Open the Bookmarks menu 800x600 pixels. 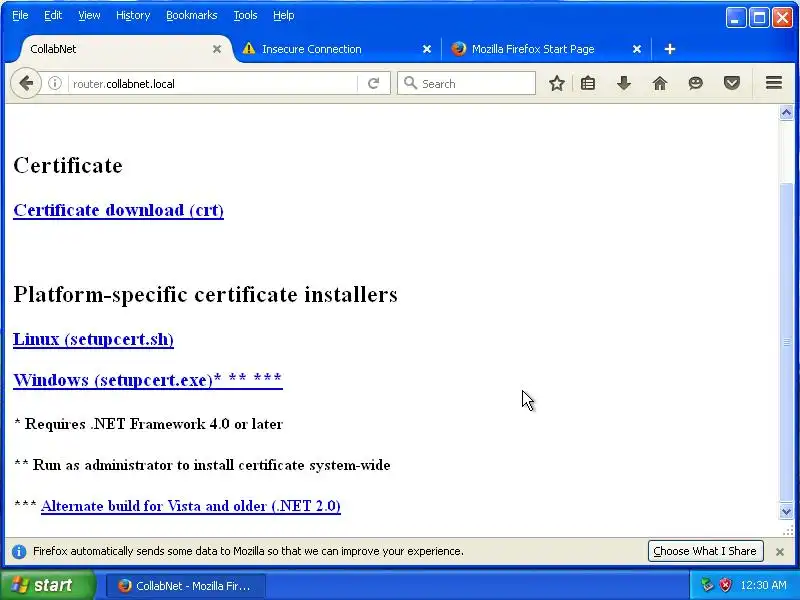click(192, 15)
